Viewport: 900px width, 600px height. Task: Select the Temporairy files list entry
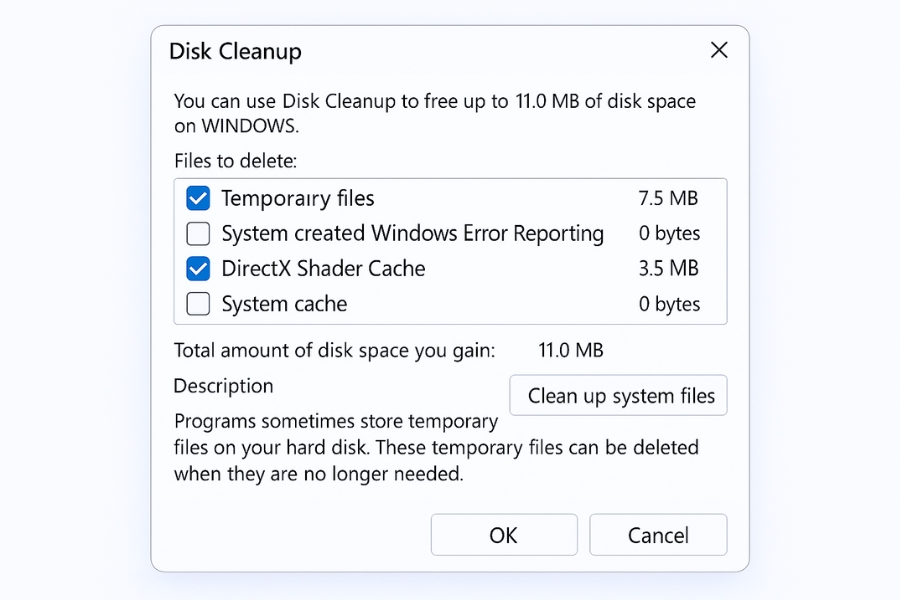(300, 198)
